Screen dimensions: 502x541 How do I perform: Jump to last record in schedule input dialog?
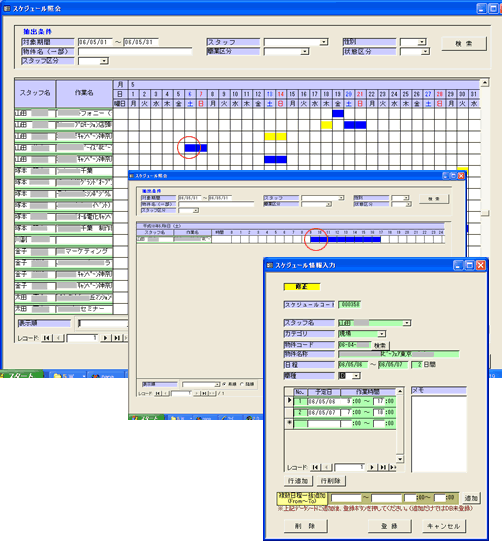383,467
